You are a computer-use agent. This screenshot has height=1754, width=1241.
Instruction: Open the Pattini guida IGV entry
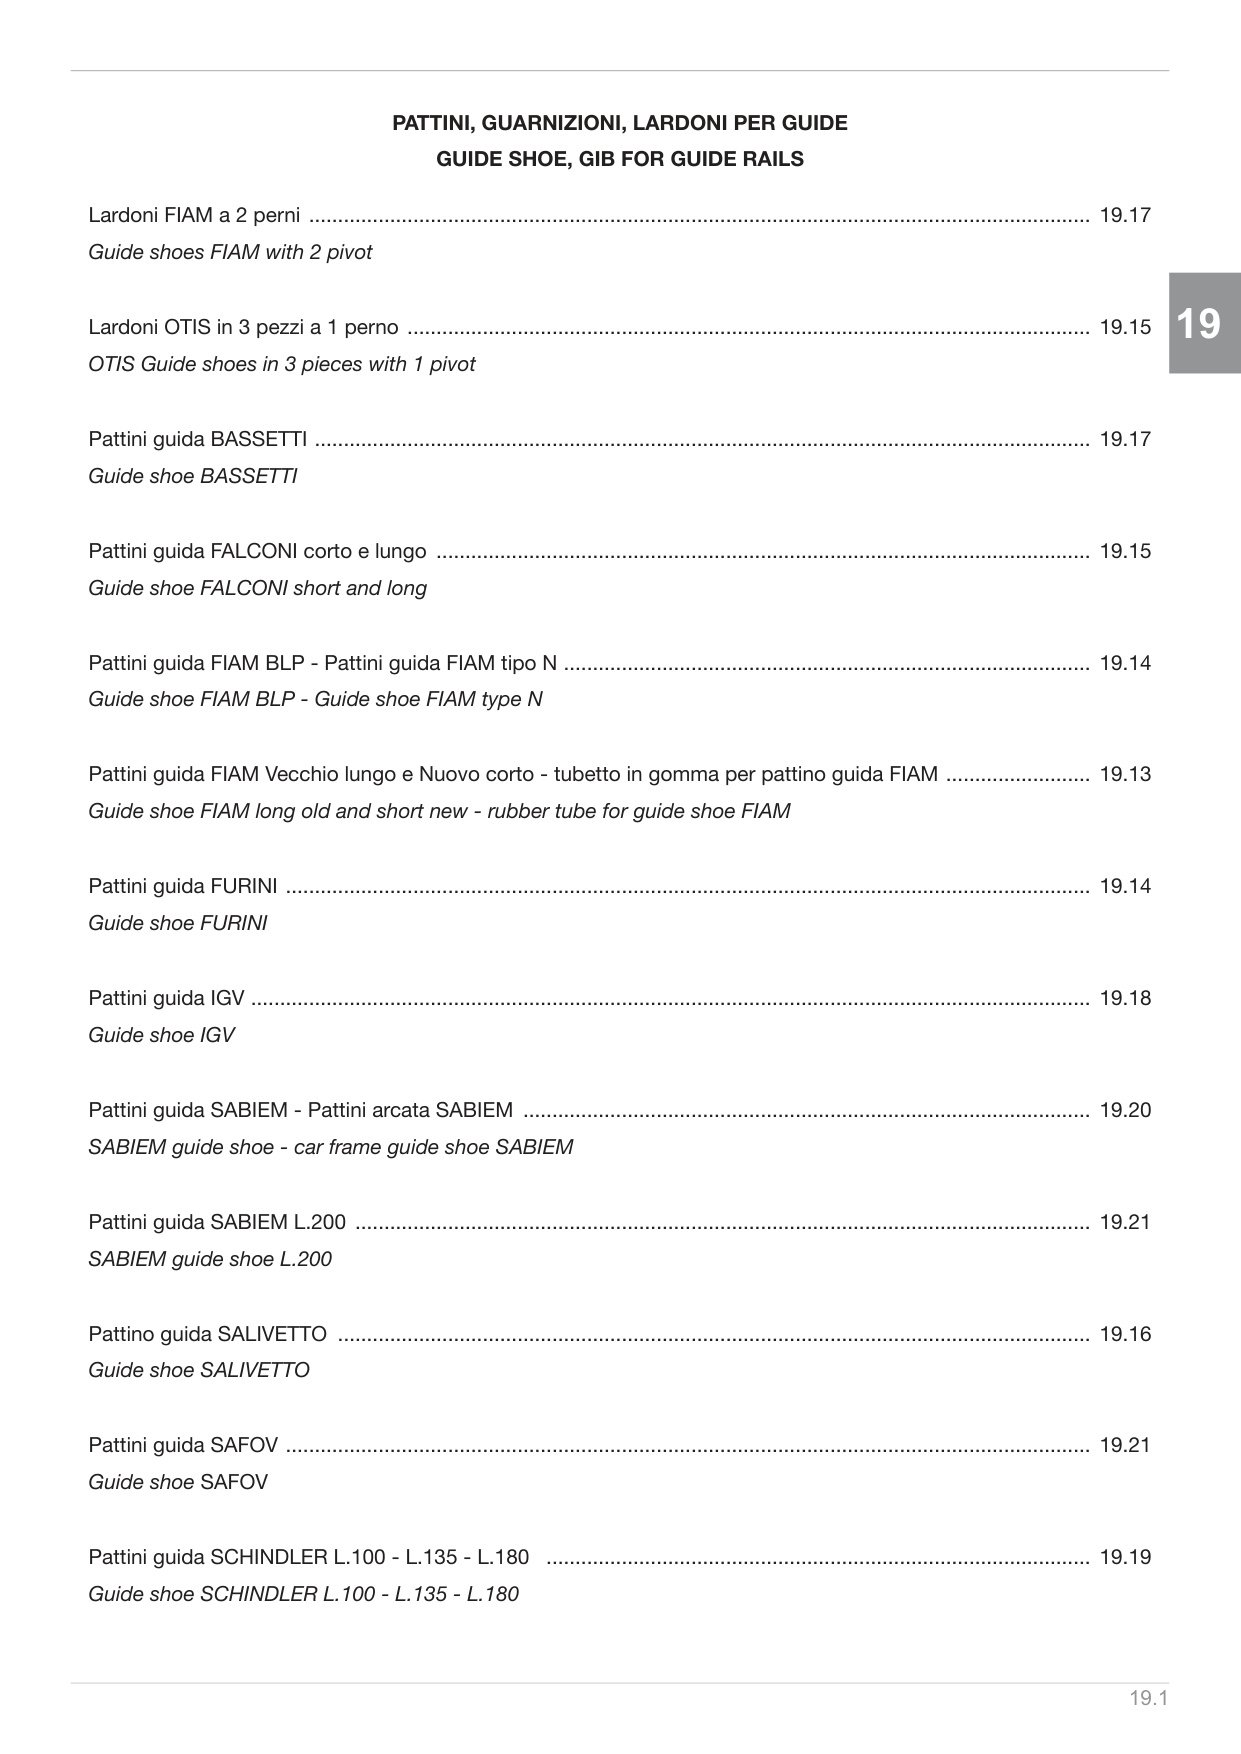pos(619,998)
